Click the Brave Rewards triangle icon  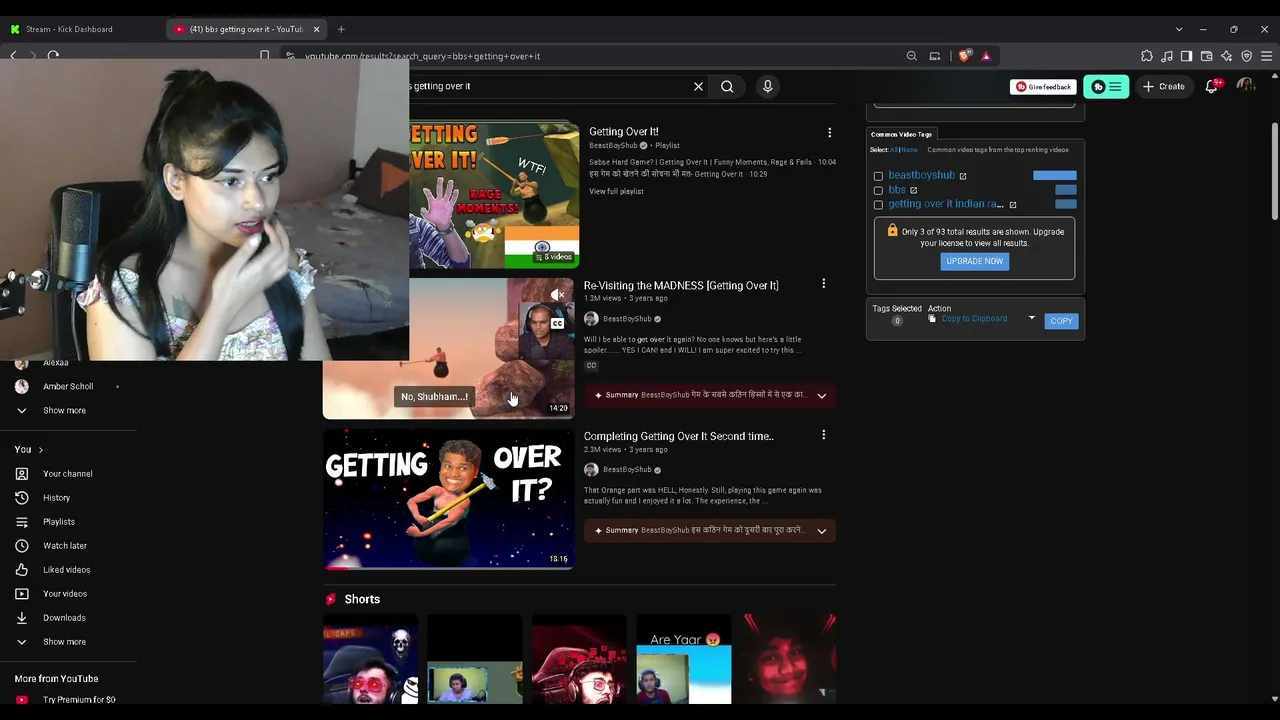[985, 56]
